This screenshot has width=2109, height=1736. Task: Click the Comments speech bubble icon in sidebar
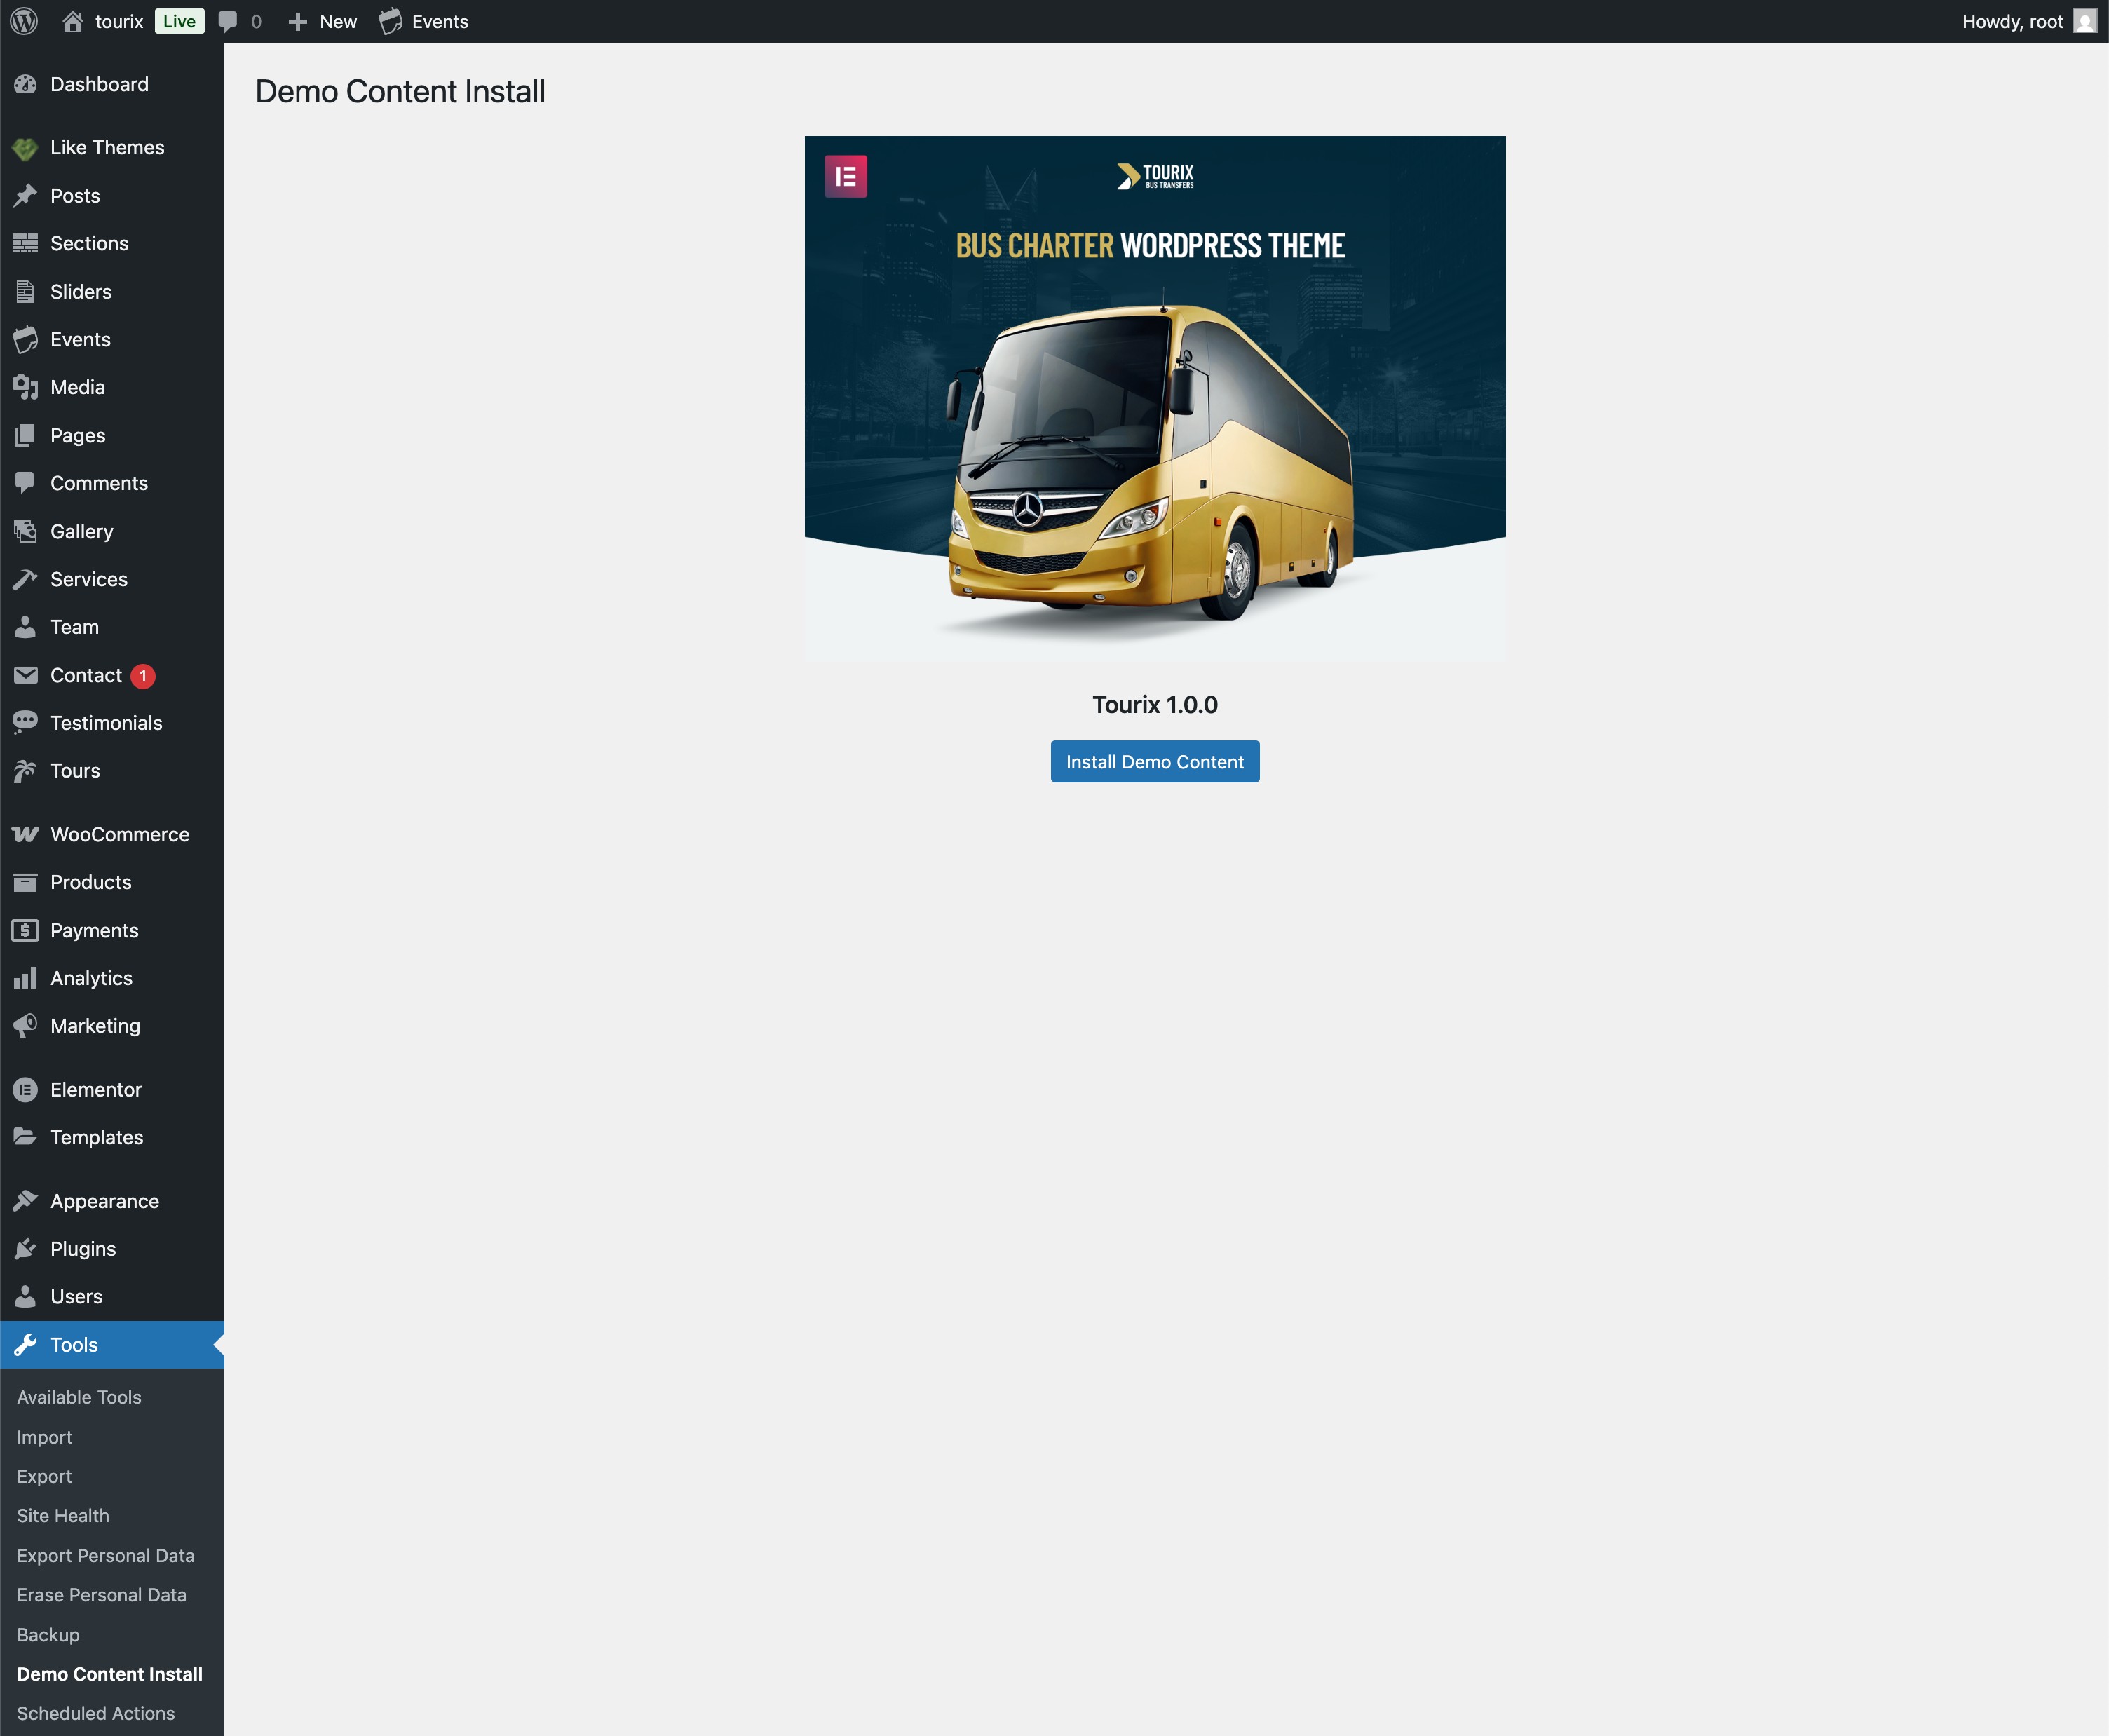[25, 483]
